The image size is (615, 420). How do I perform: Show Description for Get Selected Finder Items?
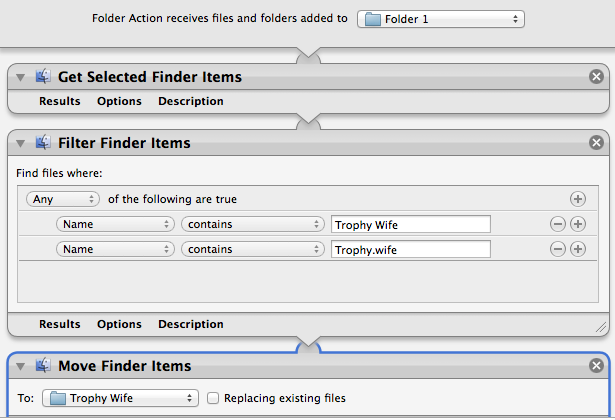coord(191,101)
